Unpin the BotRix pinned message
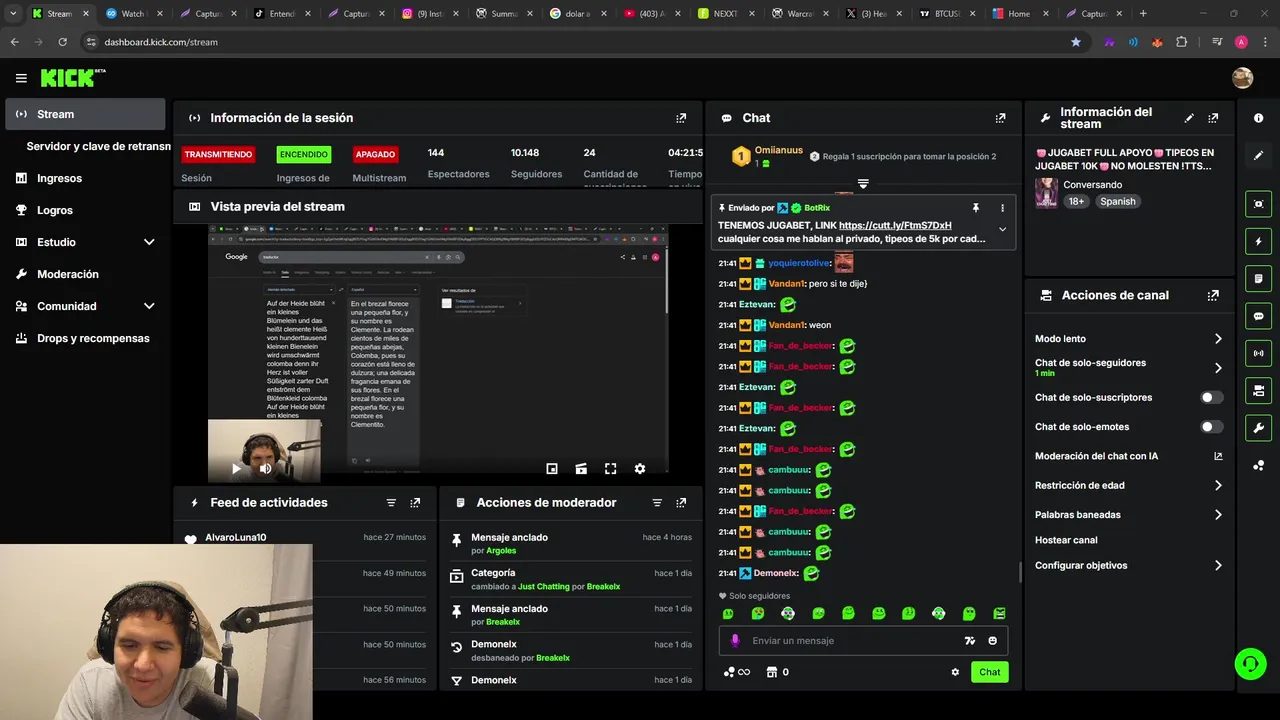 (x=975, y=208)
